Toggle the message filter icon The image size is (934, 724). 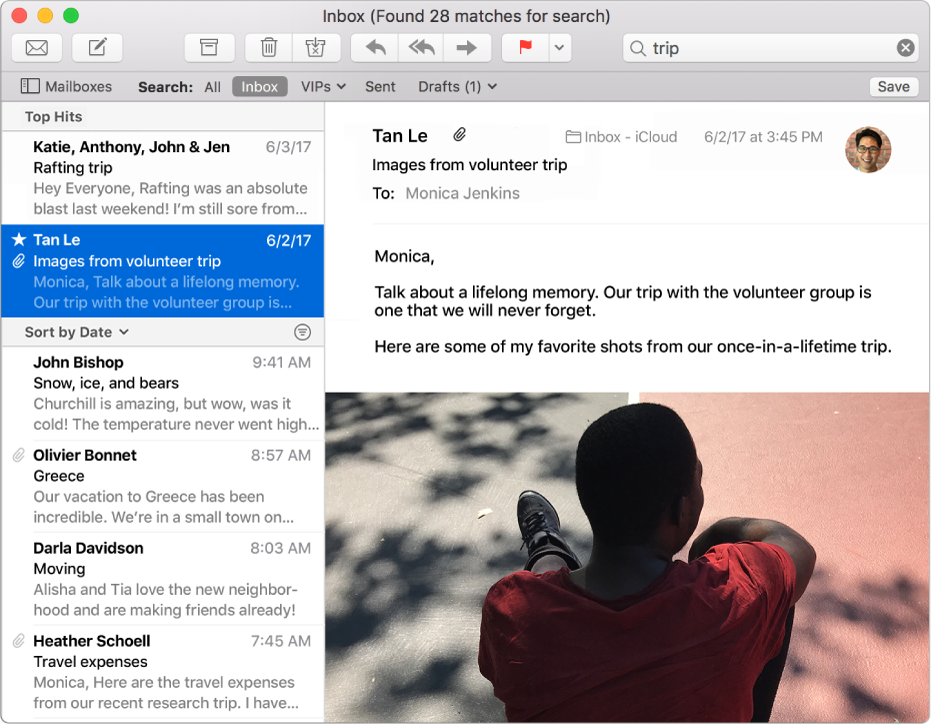click(303, 332)
